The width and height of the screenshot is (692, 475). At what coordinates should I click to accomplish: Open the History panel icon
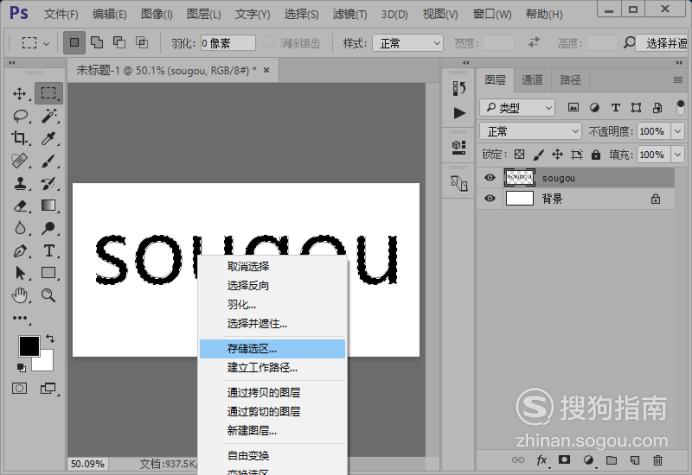coord(459,88)
